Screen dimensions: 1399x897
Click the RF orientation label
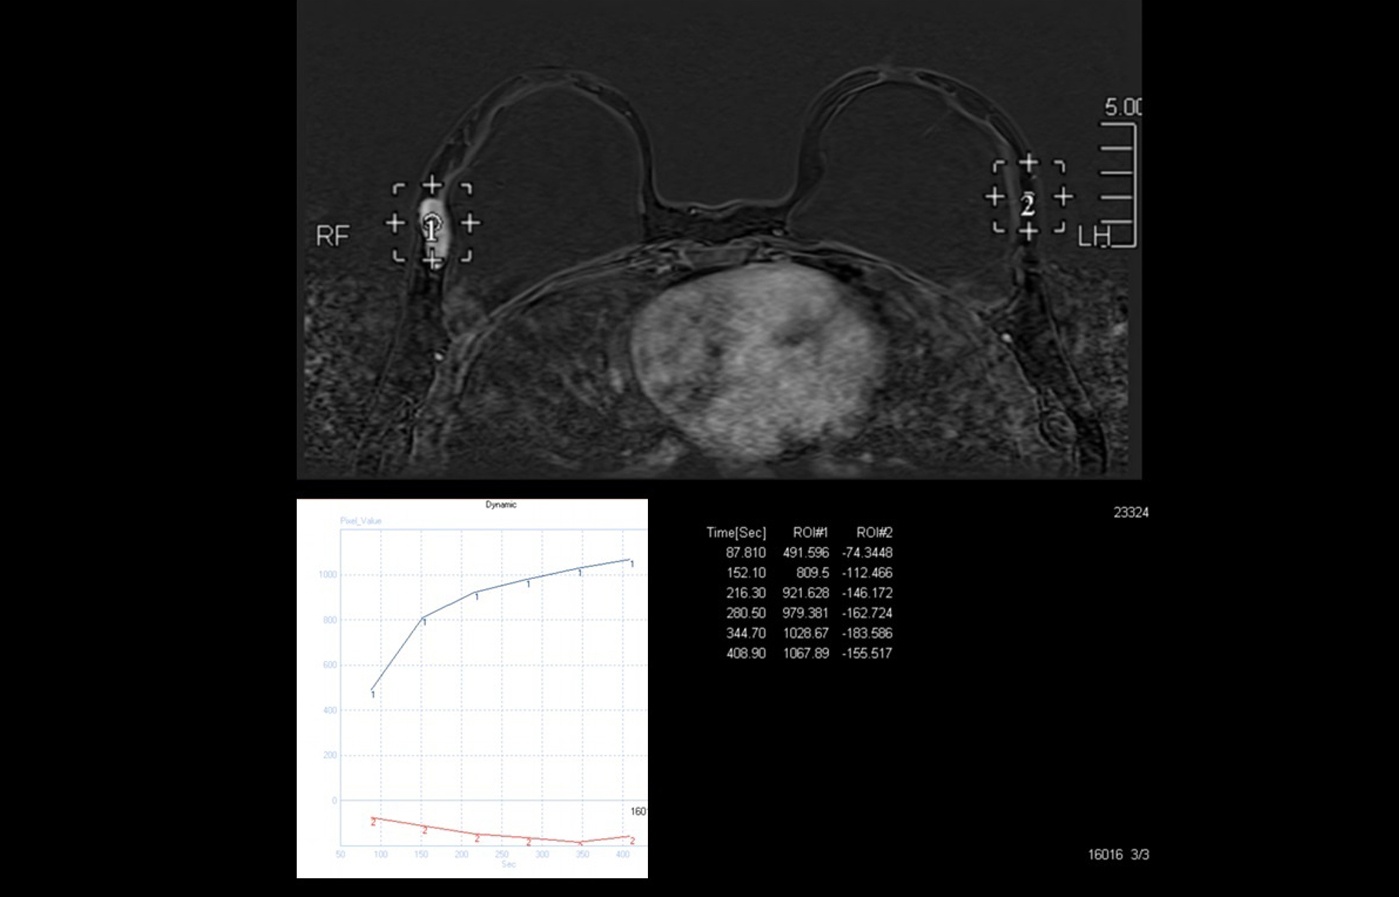pos(332,236)
